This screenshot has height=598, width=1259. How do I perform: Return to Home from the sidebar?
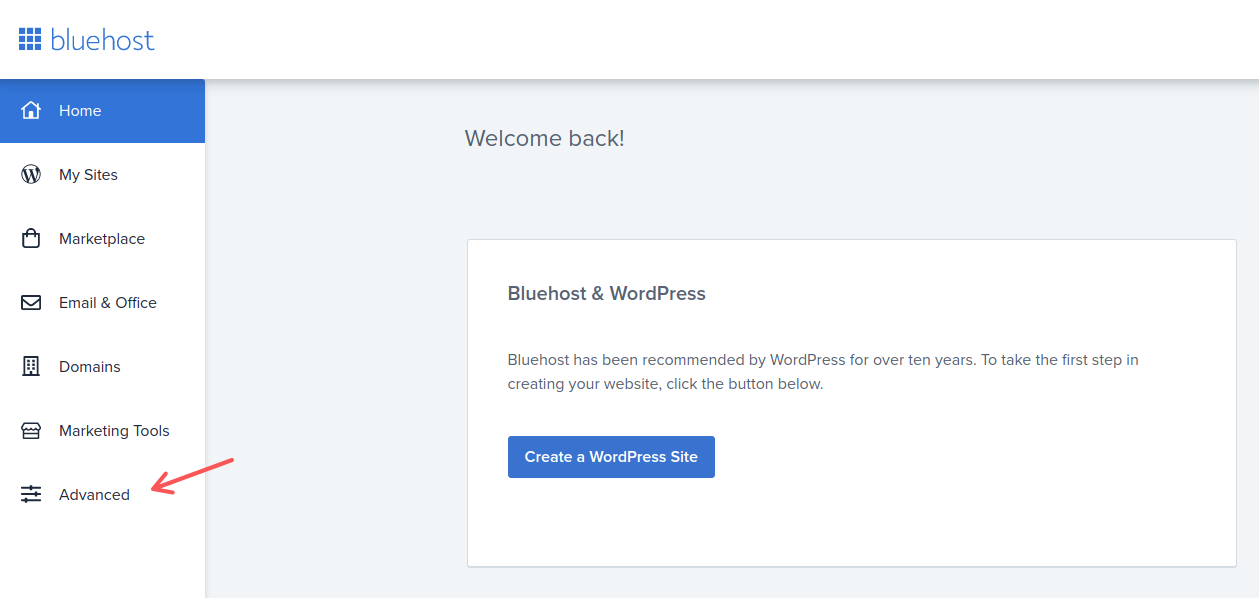point(80,110)
